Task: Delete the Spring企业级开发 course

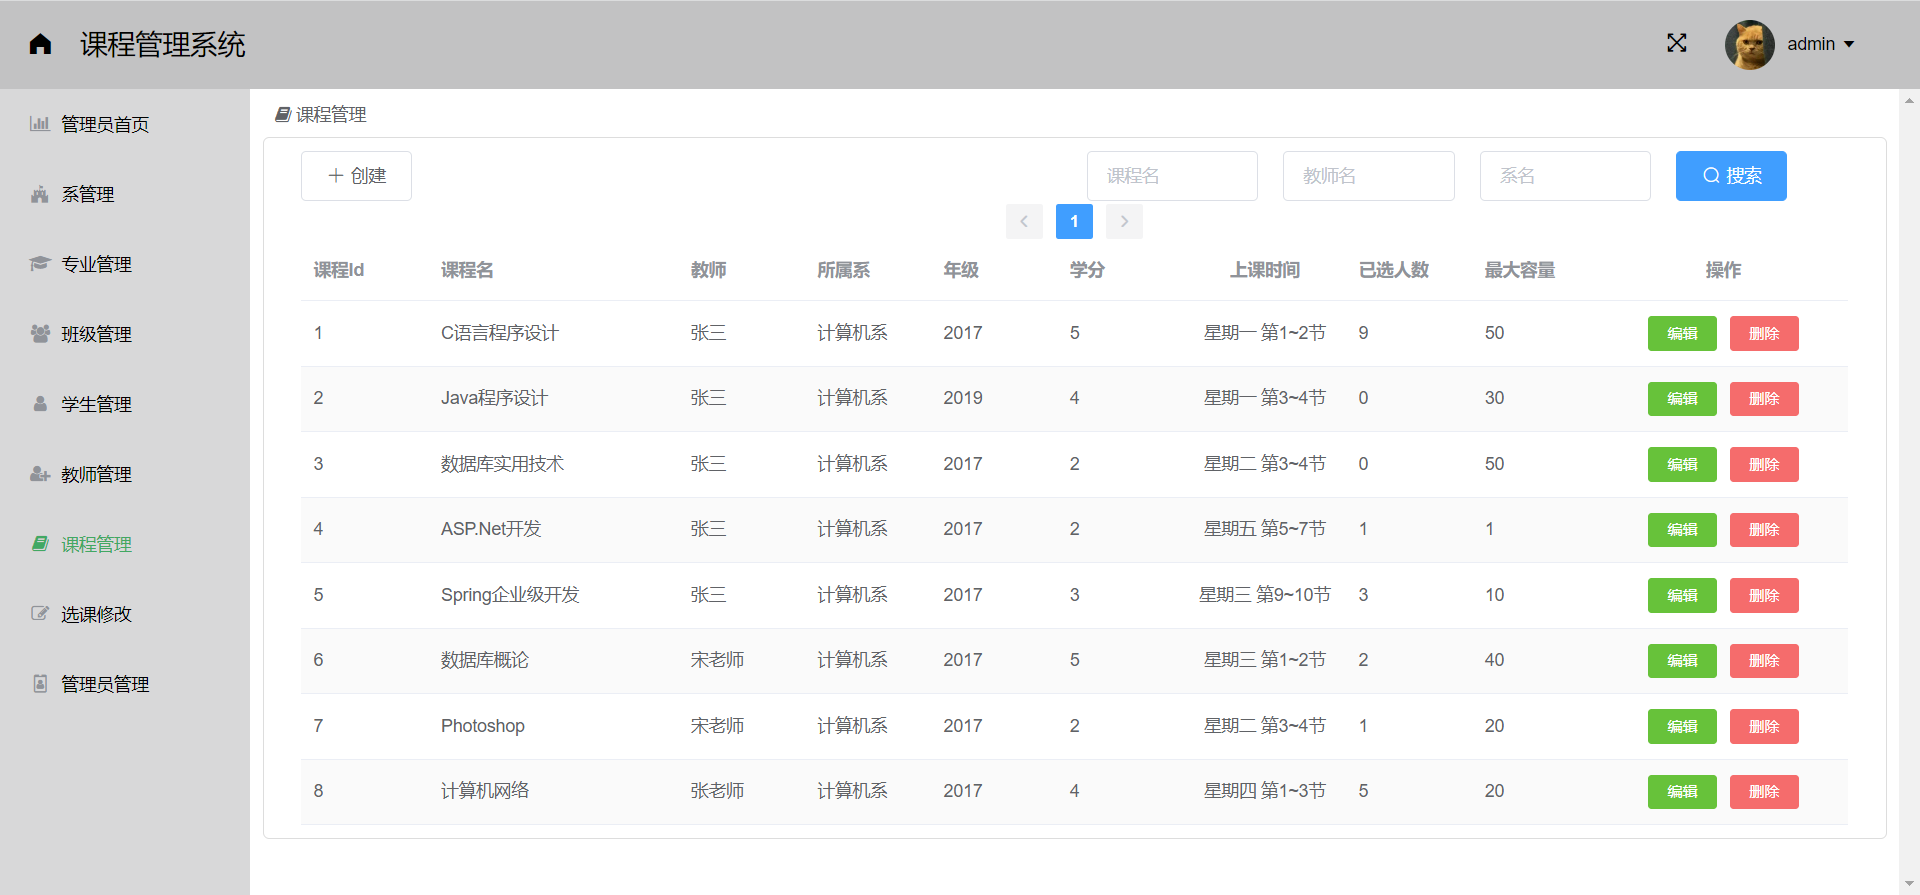Action: point(1764,596)
